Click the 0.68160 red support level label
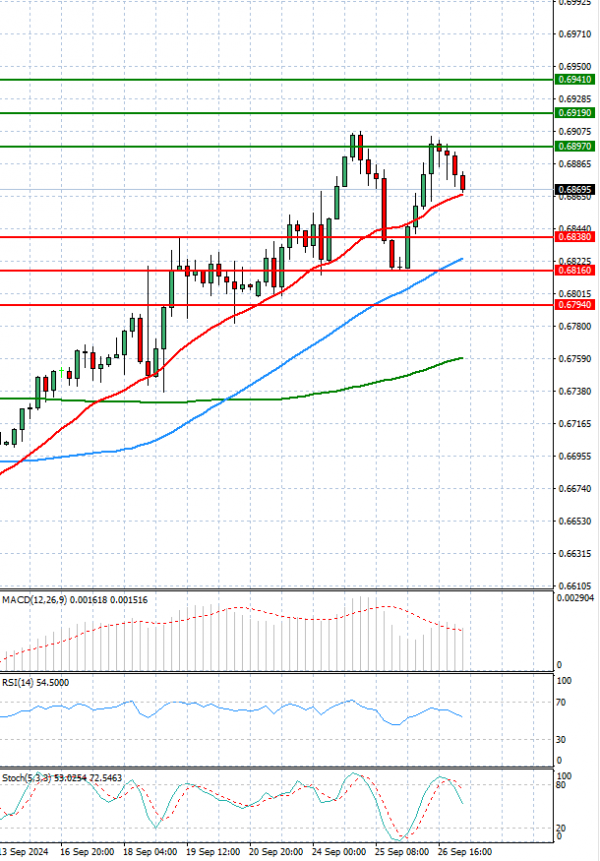This screenshot has height=861, width=600. point(575,270)
